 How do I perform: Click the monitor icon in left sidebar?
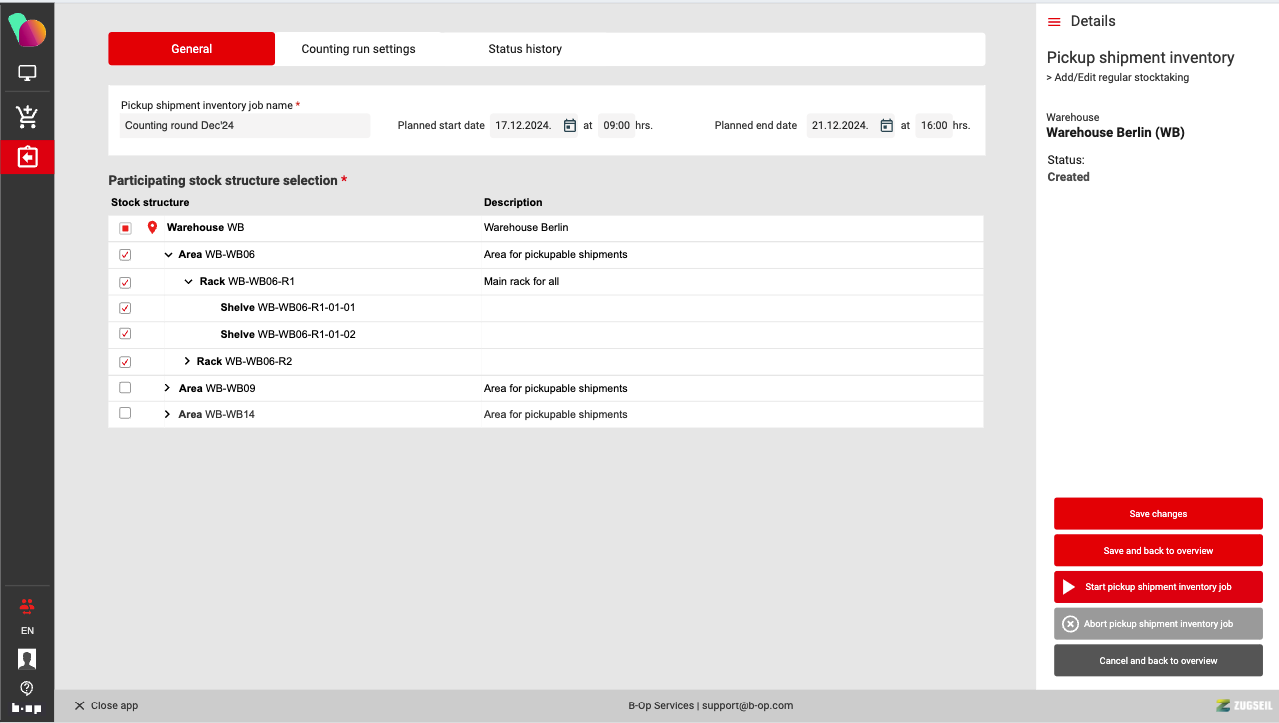(27, 73)
